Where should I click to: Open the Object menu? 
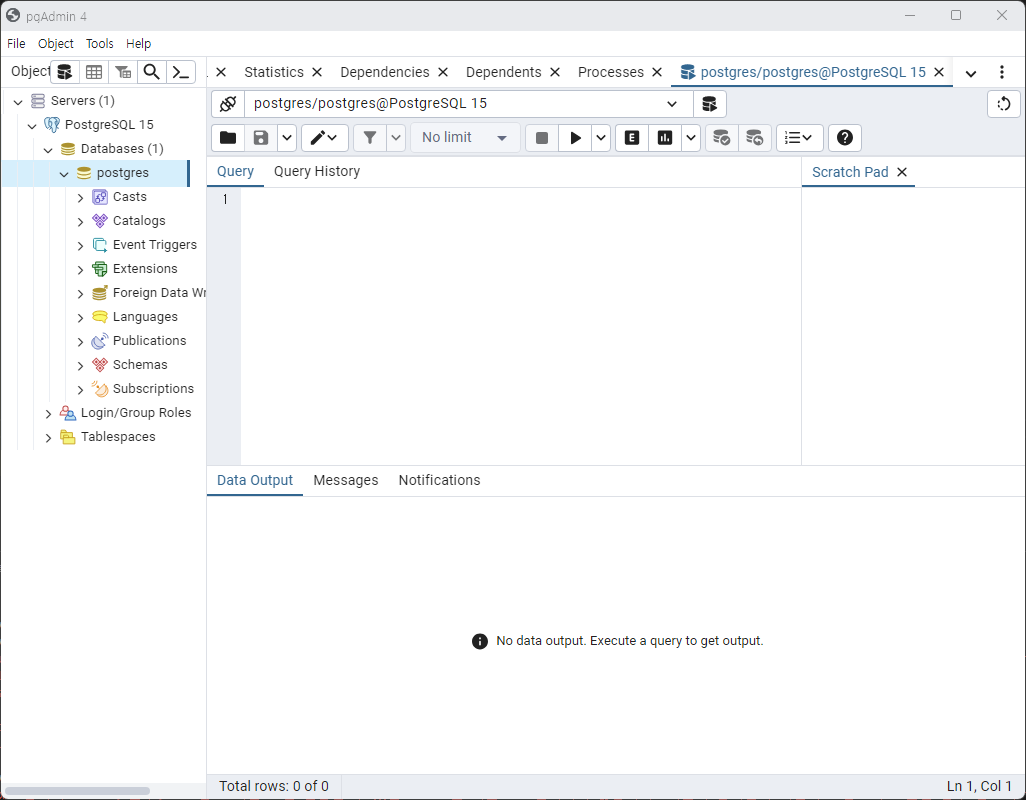click(56, 44)
